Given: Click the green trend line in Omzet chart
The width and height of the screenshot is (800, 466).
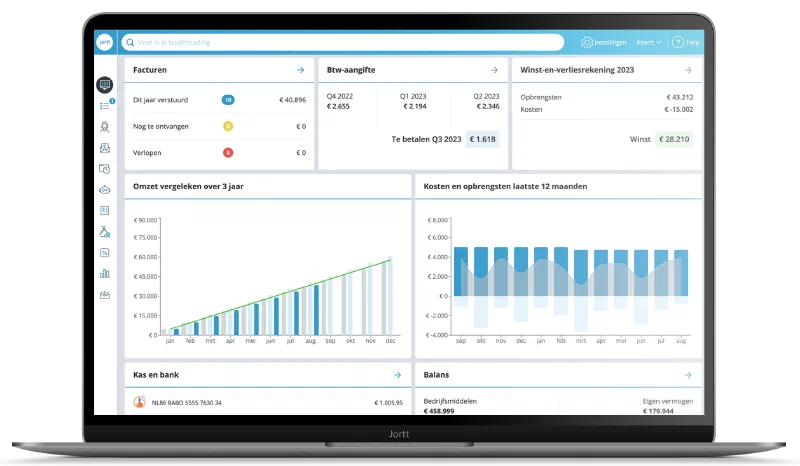Looking at the screenshot, I should pyautogui.click(x=281, y=295).
